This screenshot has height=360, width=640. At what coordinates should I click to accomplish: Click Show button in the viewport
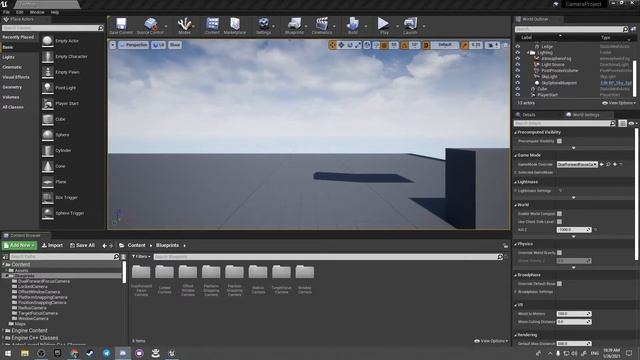tap(175, 45)
